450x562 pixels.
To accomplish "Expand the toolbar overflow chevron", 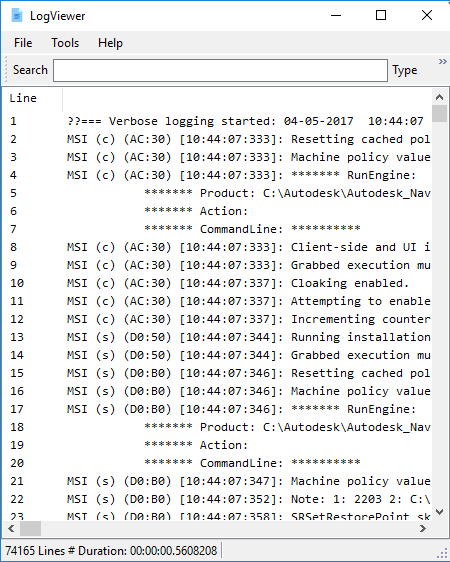I will tap(443, 62).
